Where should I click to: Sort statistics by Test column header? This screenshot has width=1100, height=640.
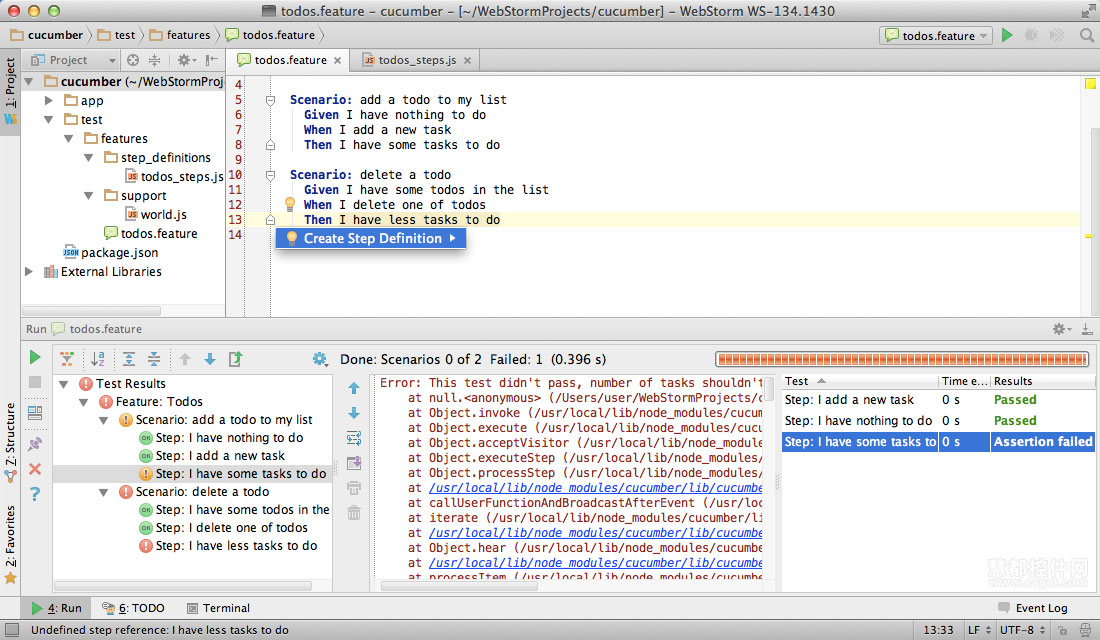(x=859, y=381)
